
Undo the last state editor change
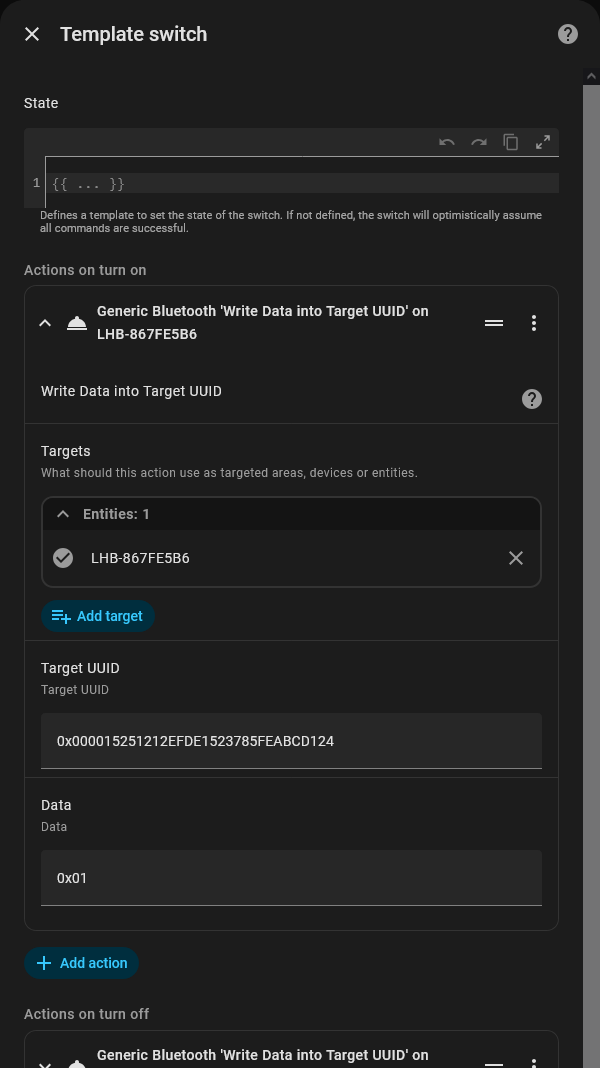447,142
